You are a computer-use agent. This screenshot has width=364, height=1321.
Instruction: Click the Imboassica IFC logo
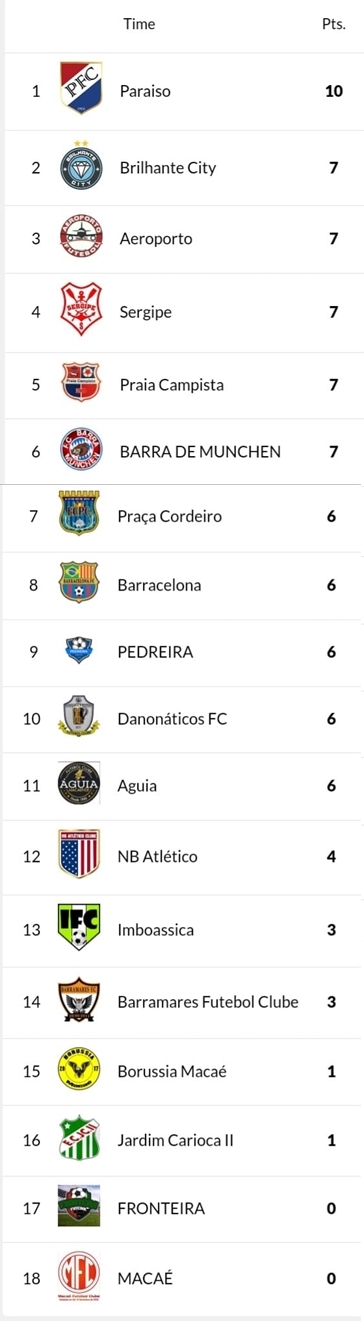coord(79,929)
